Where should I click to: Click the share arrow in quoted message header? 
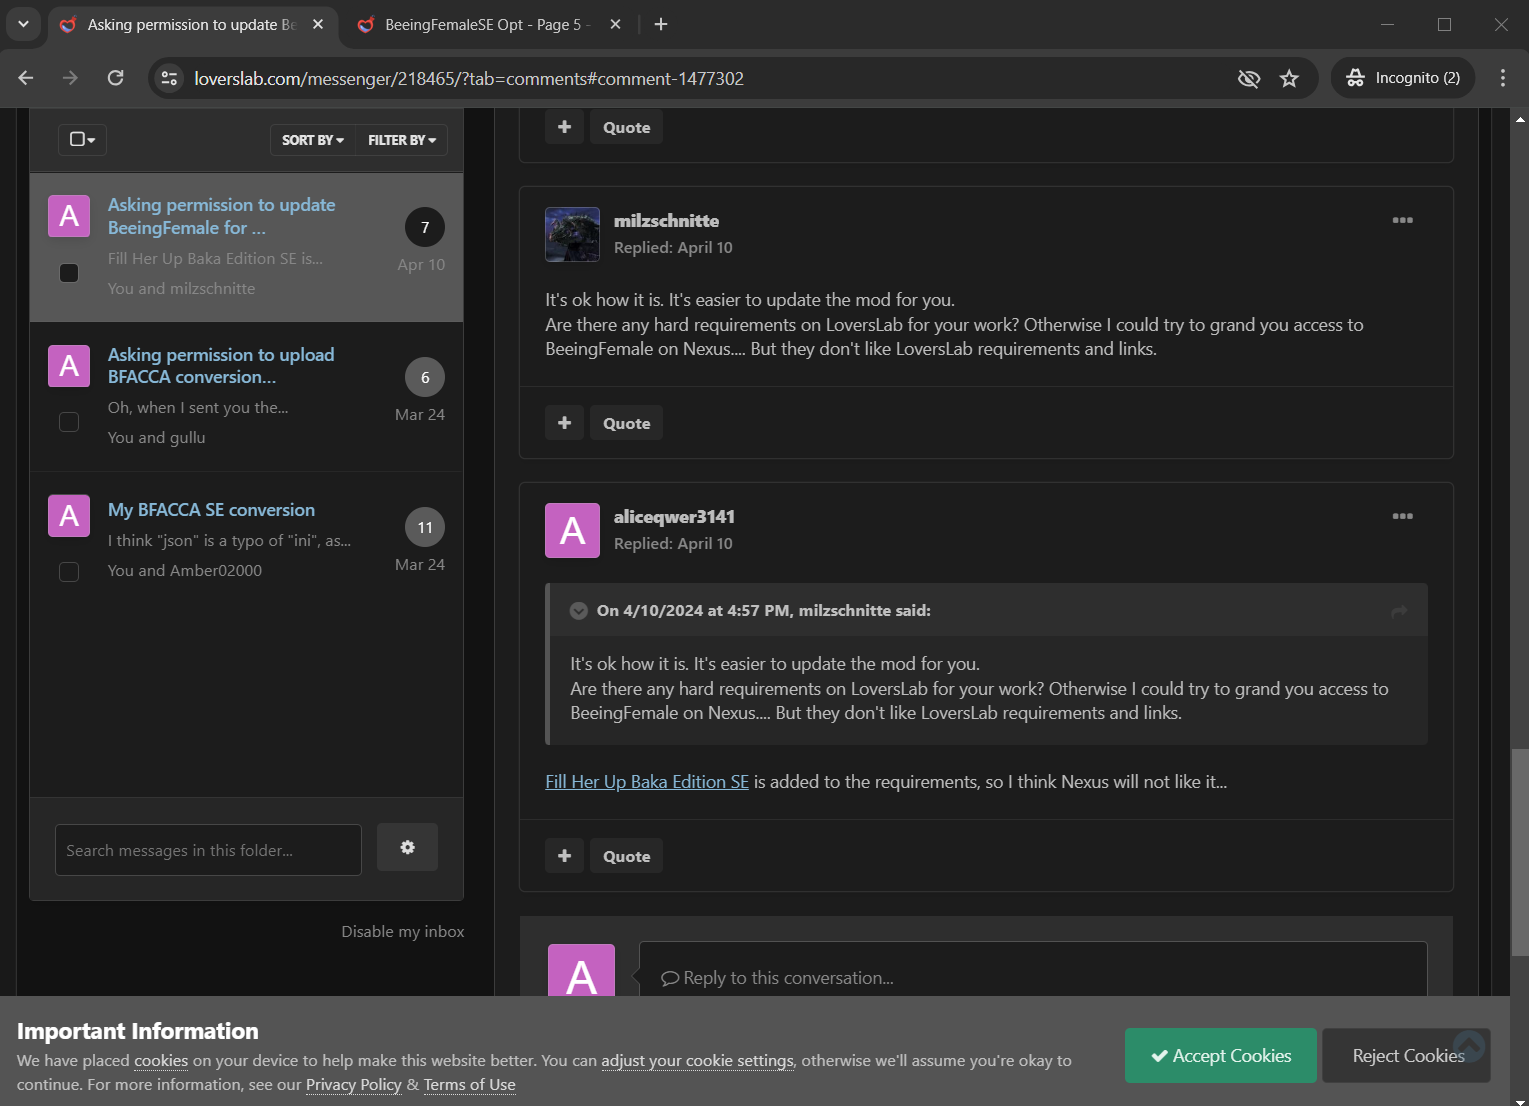[1399, 611]
